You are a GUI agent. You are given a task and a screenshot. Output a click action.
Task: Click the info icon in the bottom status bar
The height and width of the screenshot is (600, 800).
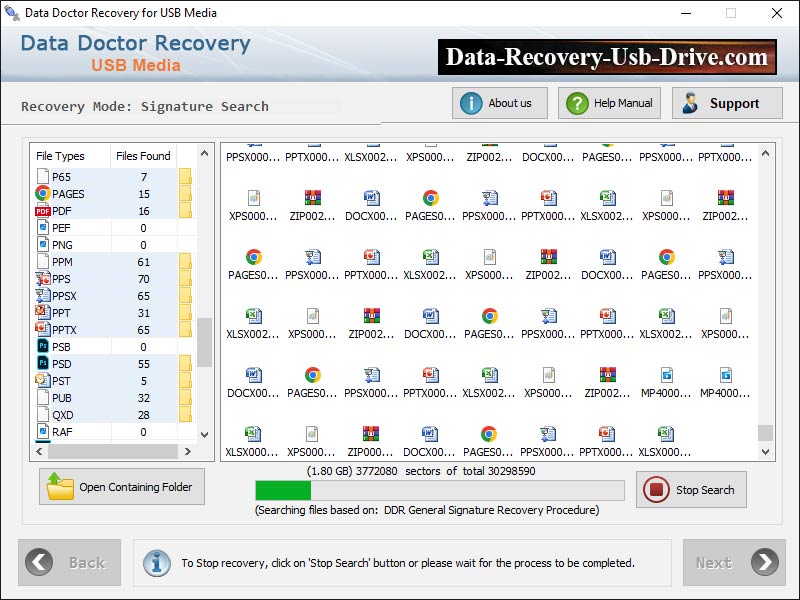click(x=157, y=563)
